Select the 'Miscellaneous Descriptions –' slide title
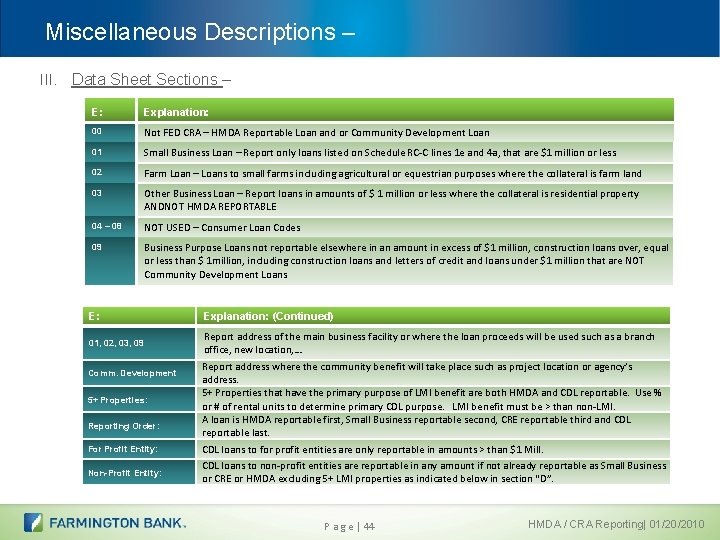 click(x=200, y=32)
